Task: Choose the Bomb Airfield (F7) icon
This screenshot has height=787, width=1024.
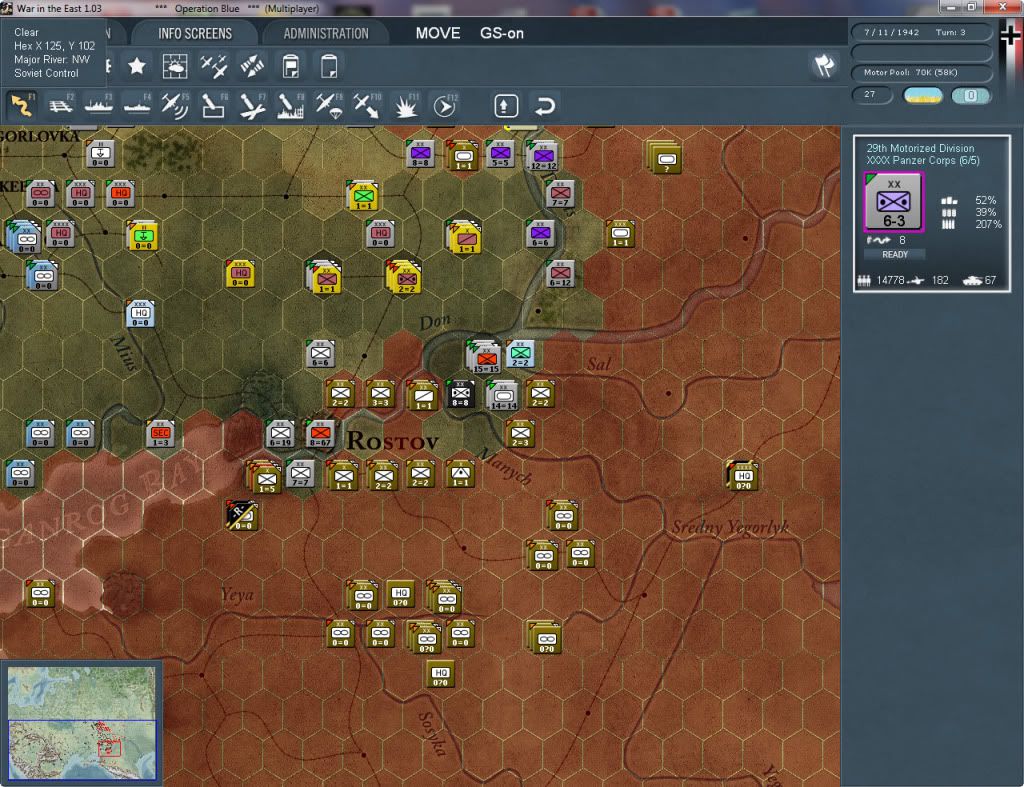Action: coord(252,105)
